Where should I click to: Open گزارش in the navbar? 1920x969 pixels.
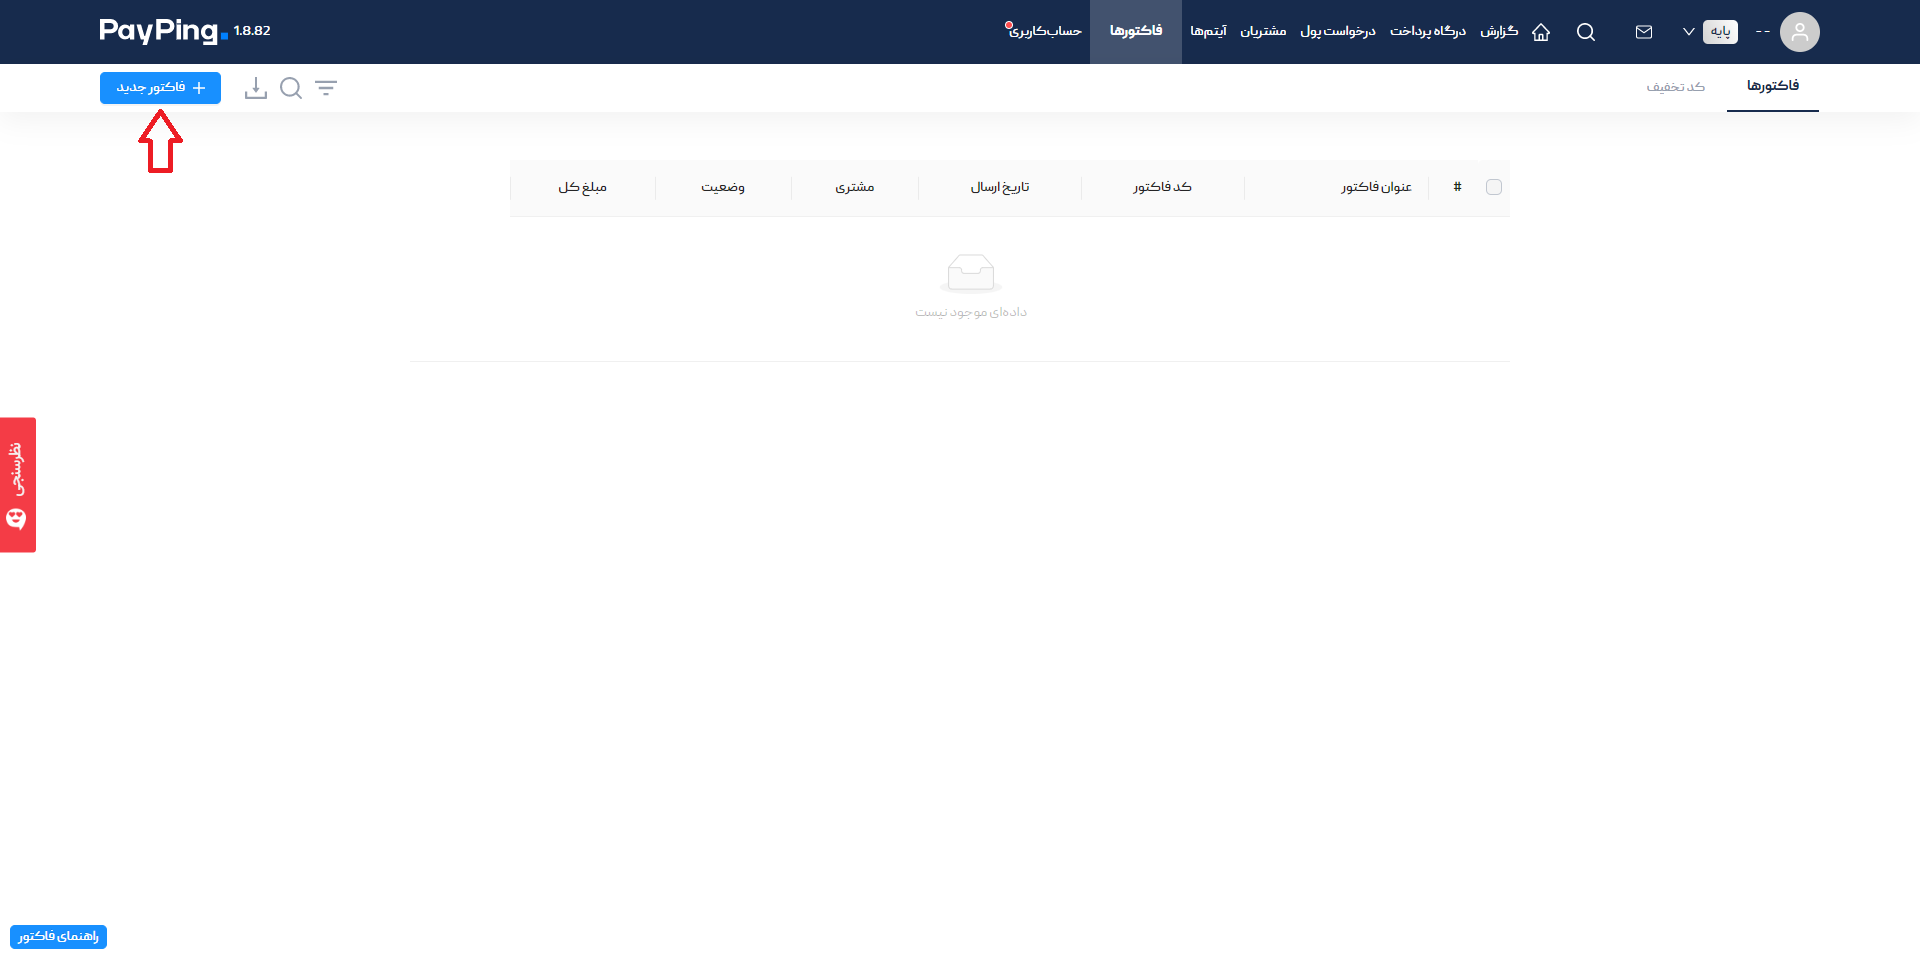tap(1499, 31)
